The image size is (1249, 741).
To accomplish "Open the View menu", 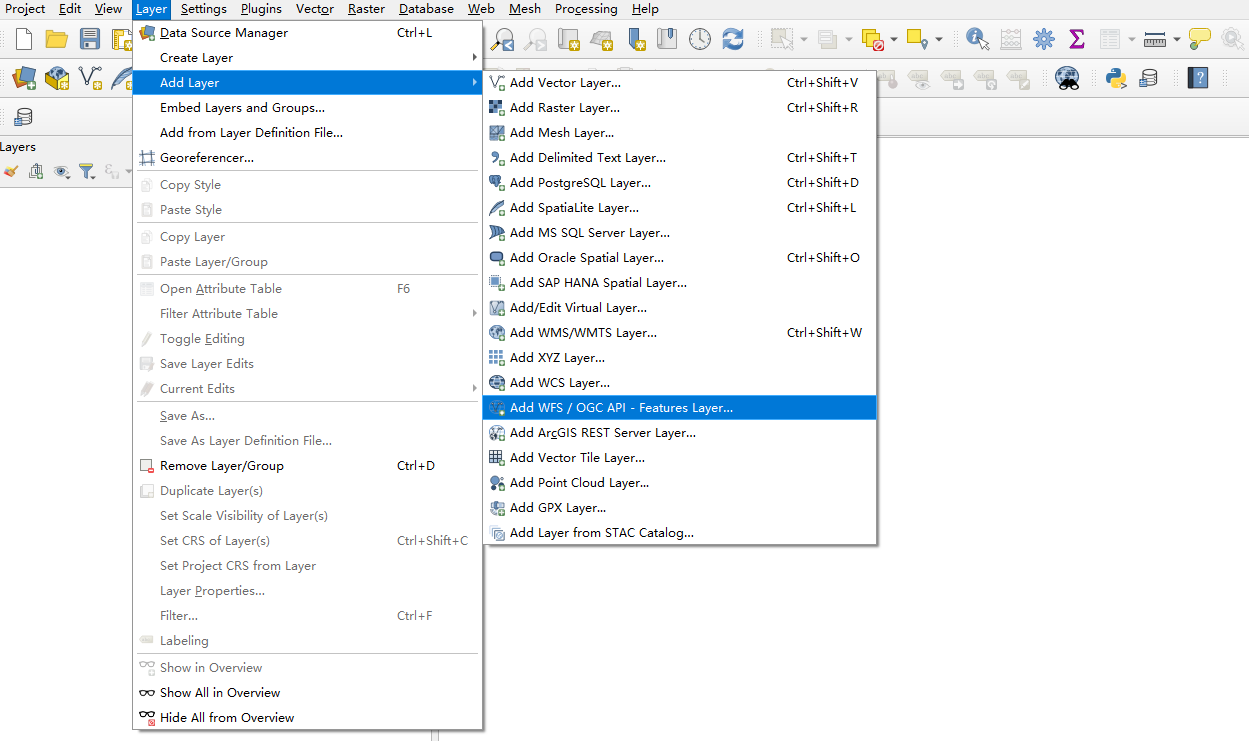I will click(108, 9).
